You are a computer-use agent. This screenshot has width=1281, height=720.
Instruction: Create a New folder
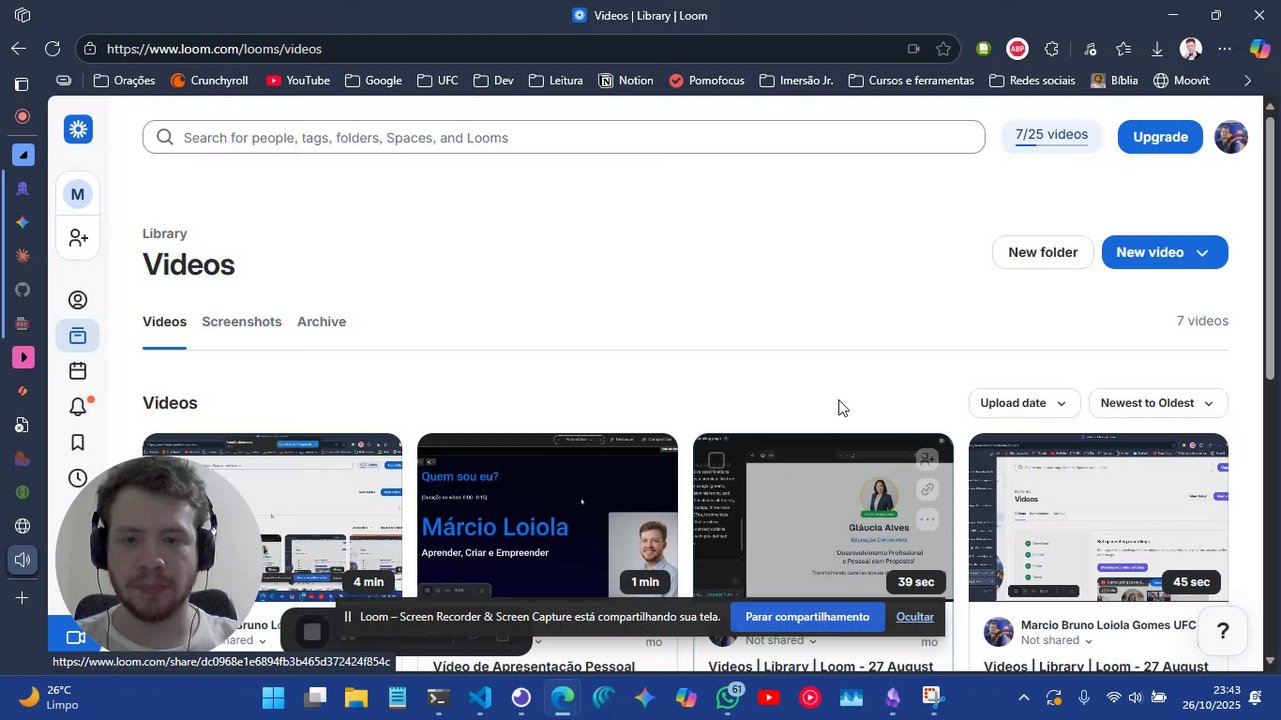(x=1043, y=253)
